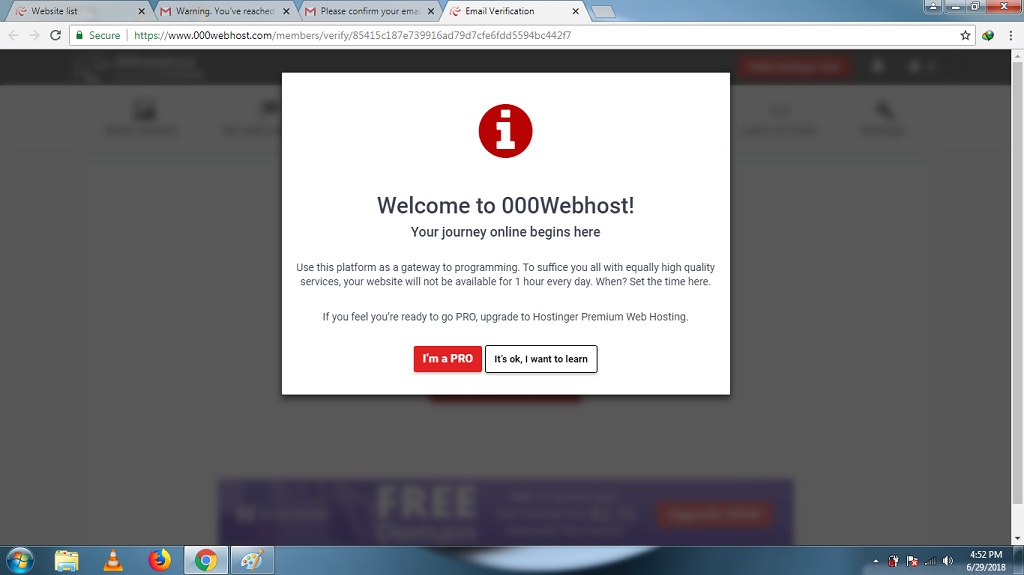The height and width of the screenshot is (575, 1024).
Task: Open the Windows Start menu
Action: pos(20,561)
